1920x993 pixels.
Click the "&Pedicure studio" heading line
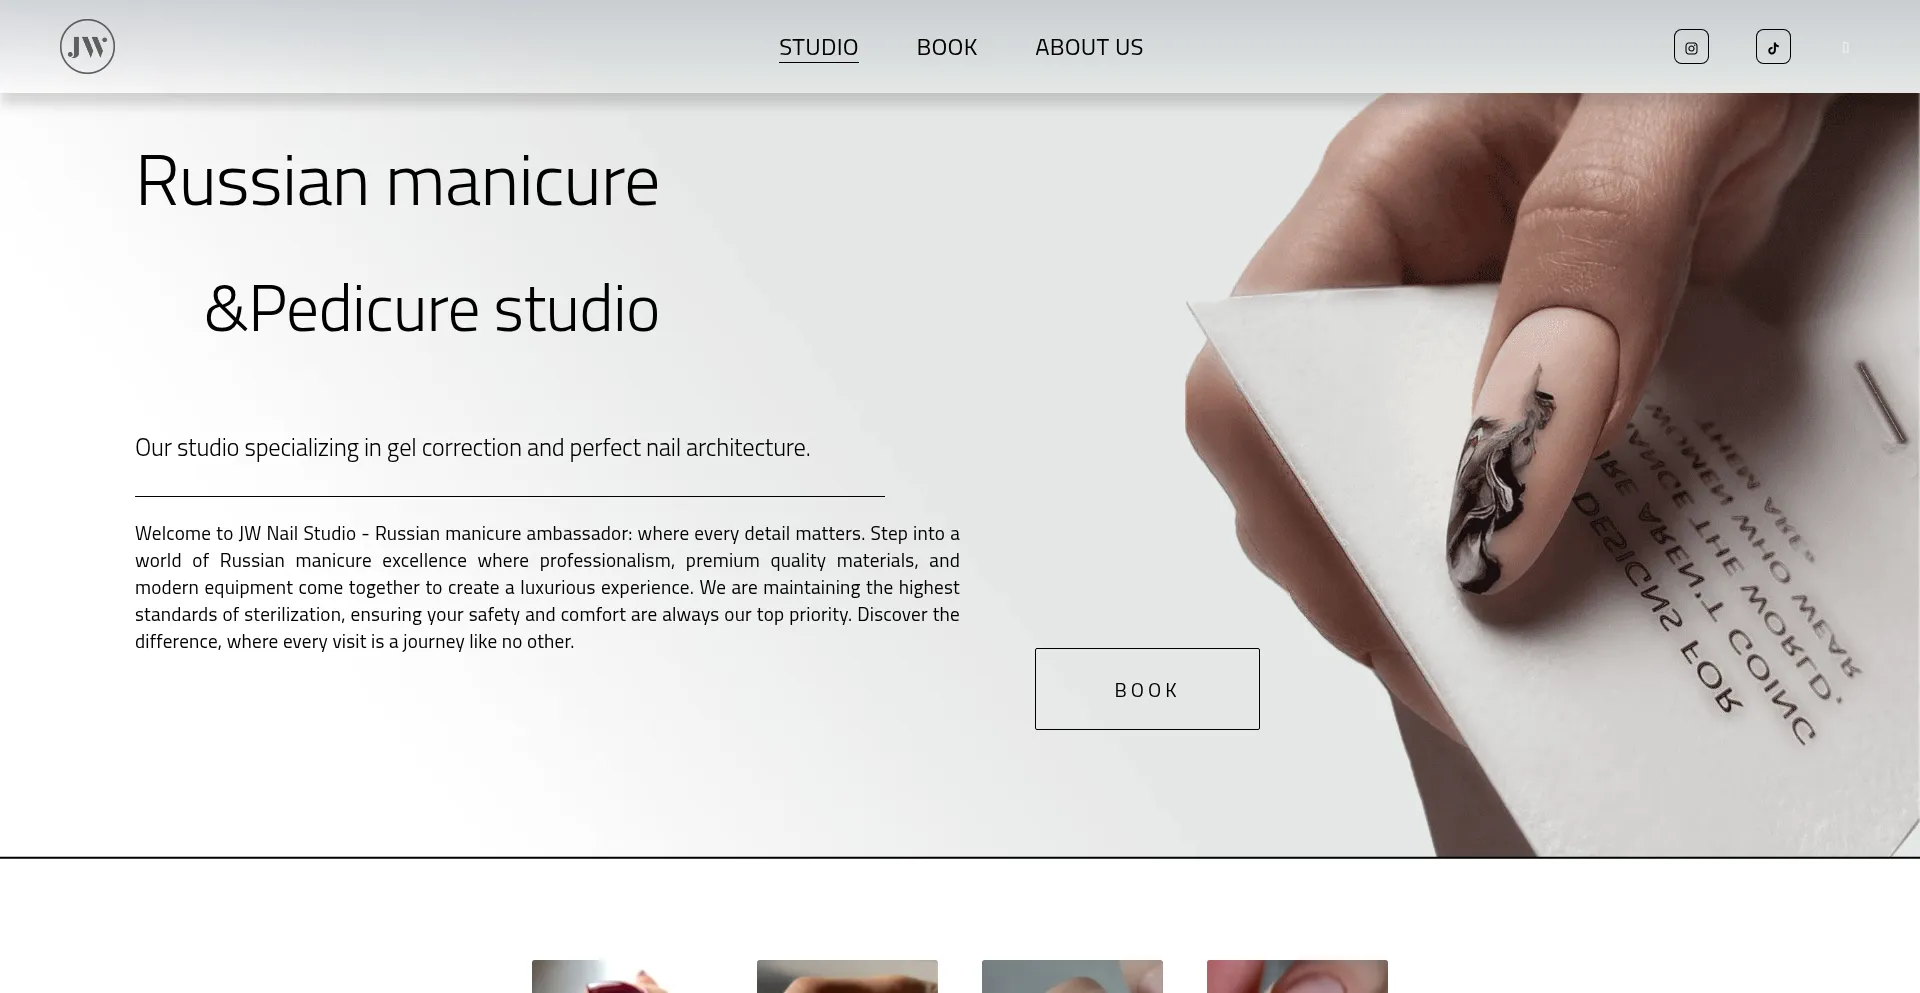[431, 309]
